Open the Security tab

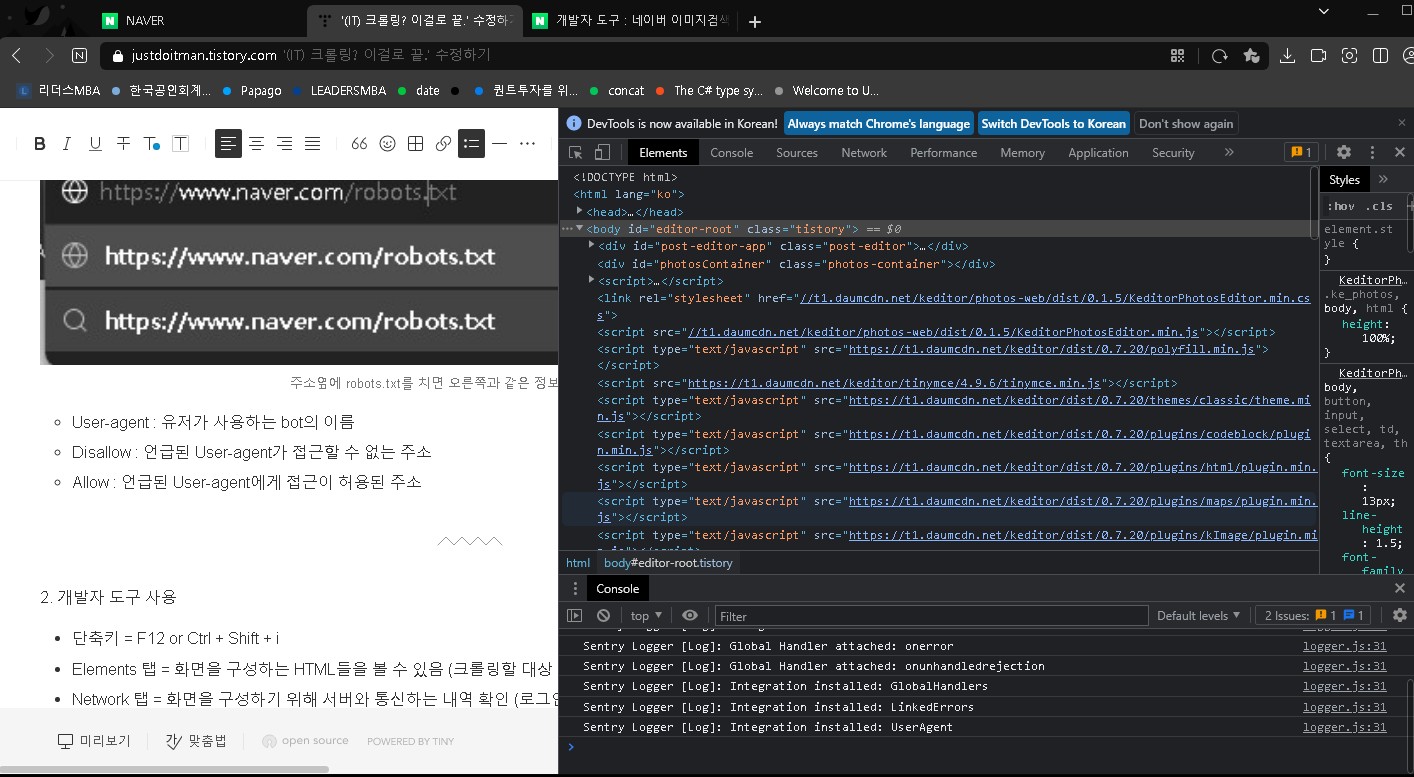pyautogui.click(x=1173, y=152)
